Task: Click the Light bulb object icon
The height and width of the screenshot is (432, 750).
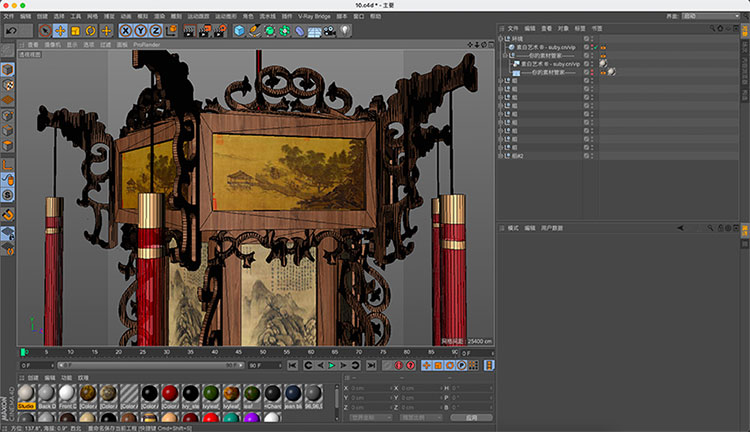Action: (344, 31)
